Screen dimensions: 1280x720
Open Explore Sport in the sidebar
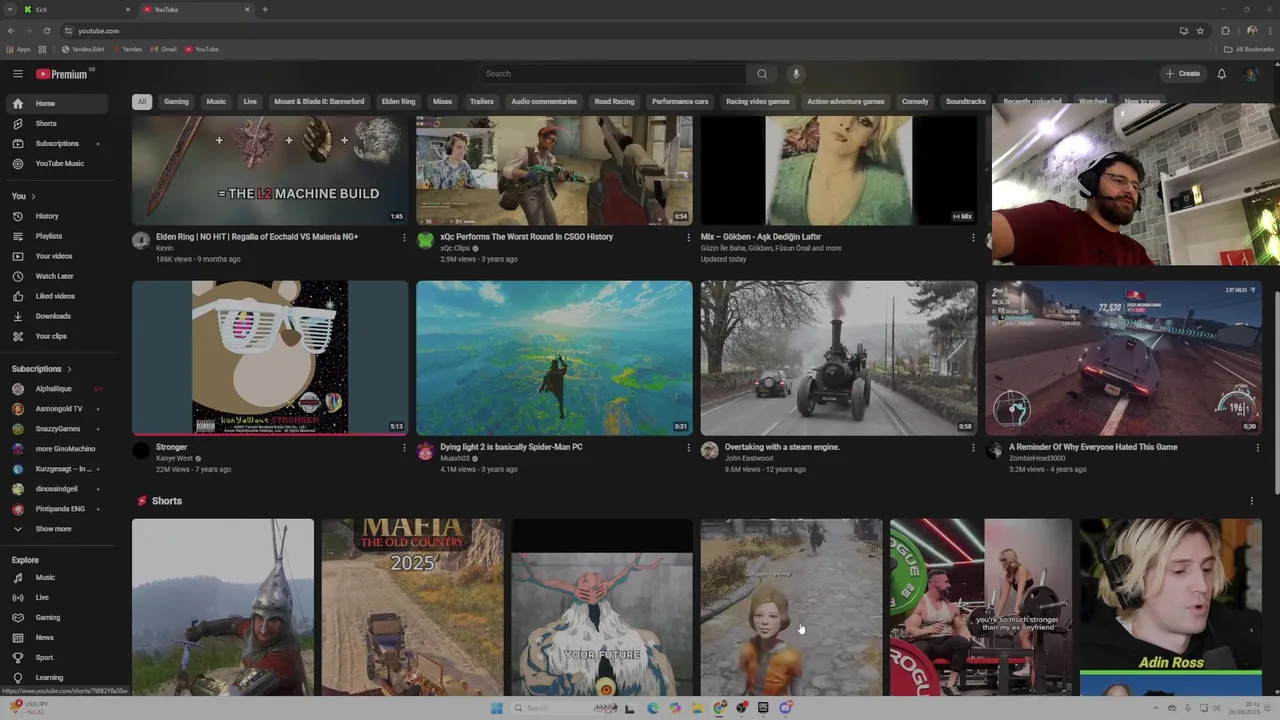[x=55, y=658]
